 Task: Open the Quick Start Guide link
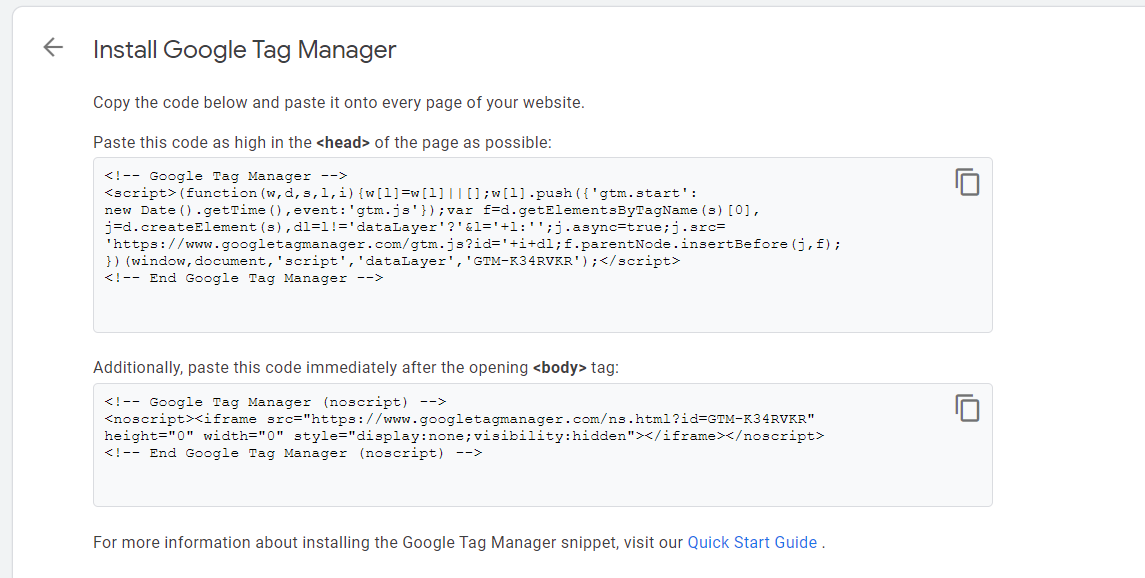[752, 543]
